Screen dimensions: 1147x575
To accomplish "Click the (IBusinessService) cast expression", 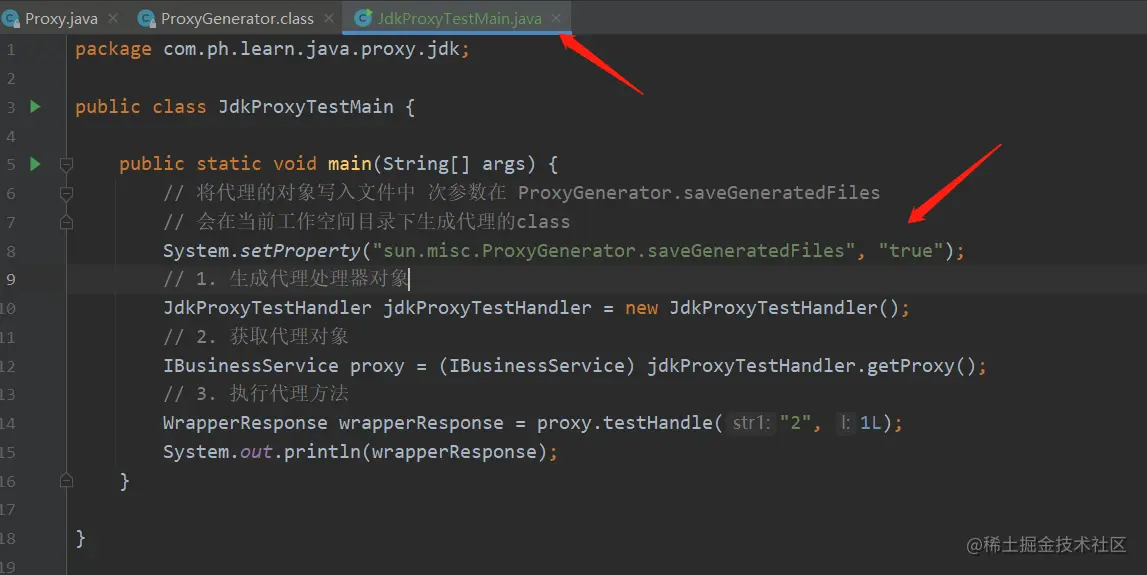I will pos(536,366).
